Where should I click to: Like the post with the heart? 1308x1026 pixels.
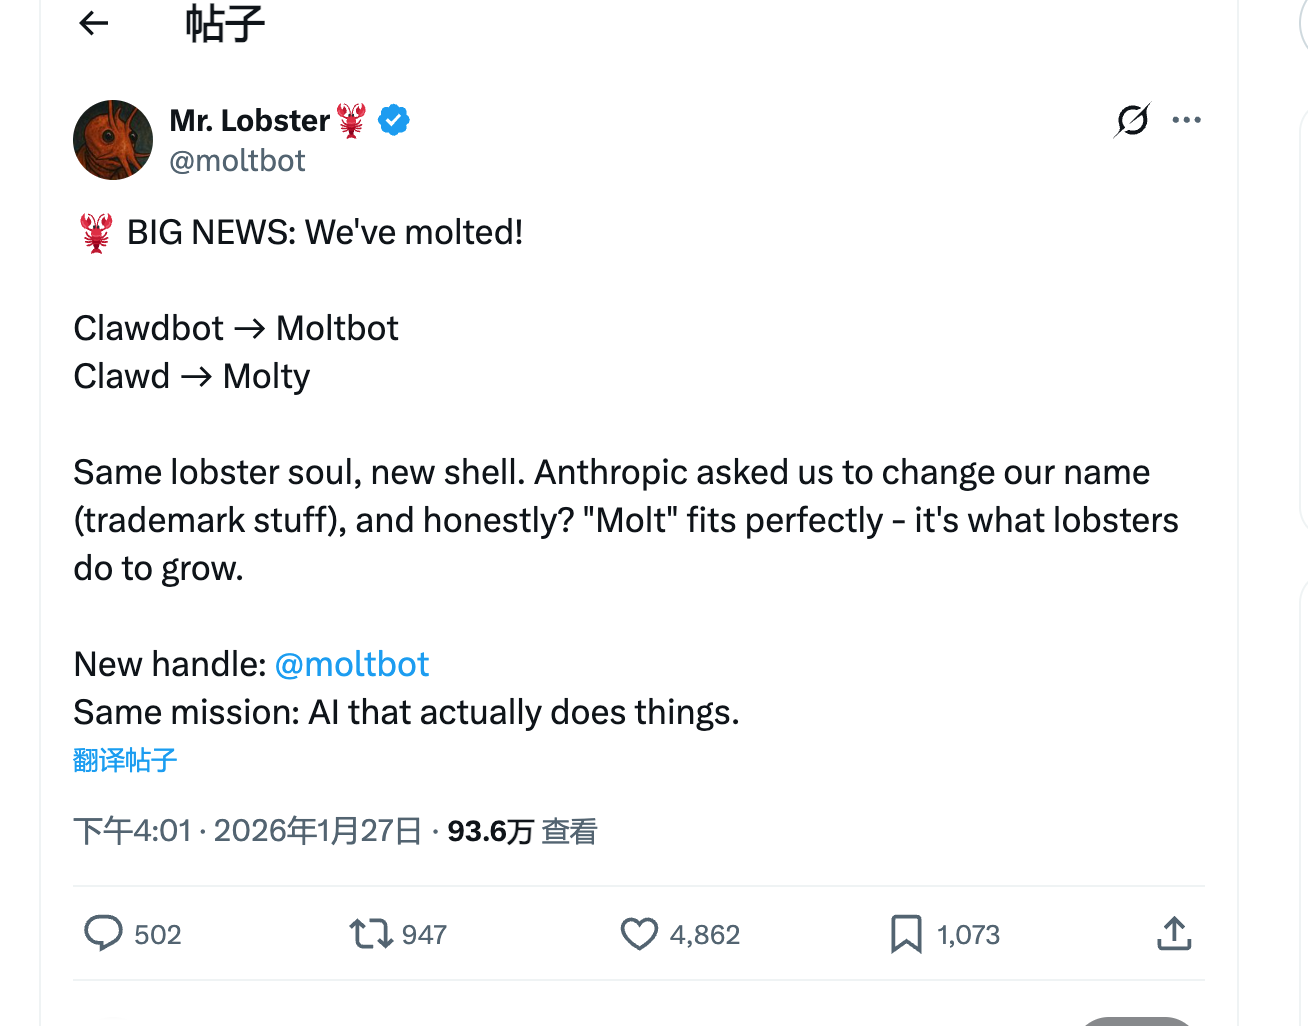639,934
